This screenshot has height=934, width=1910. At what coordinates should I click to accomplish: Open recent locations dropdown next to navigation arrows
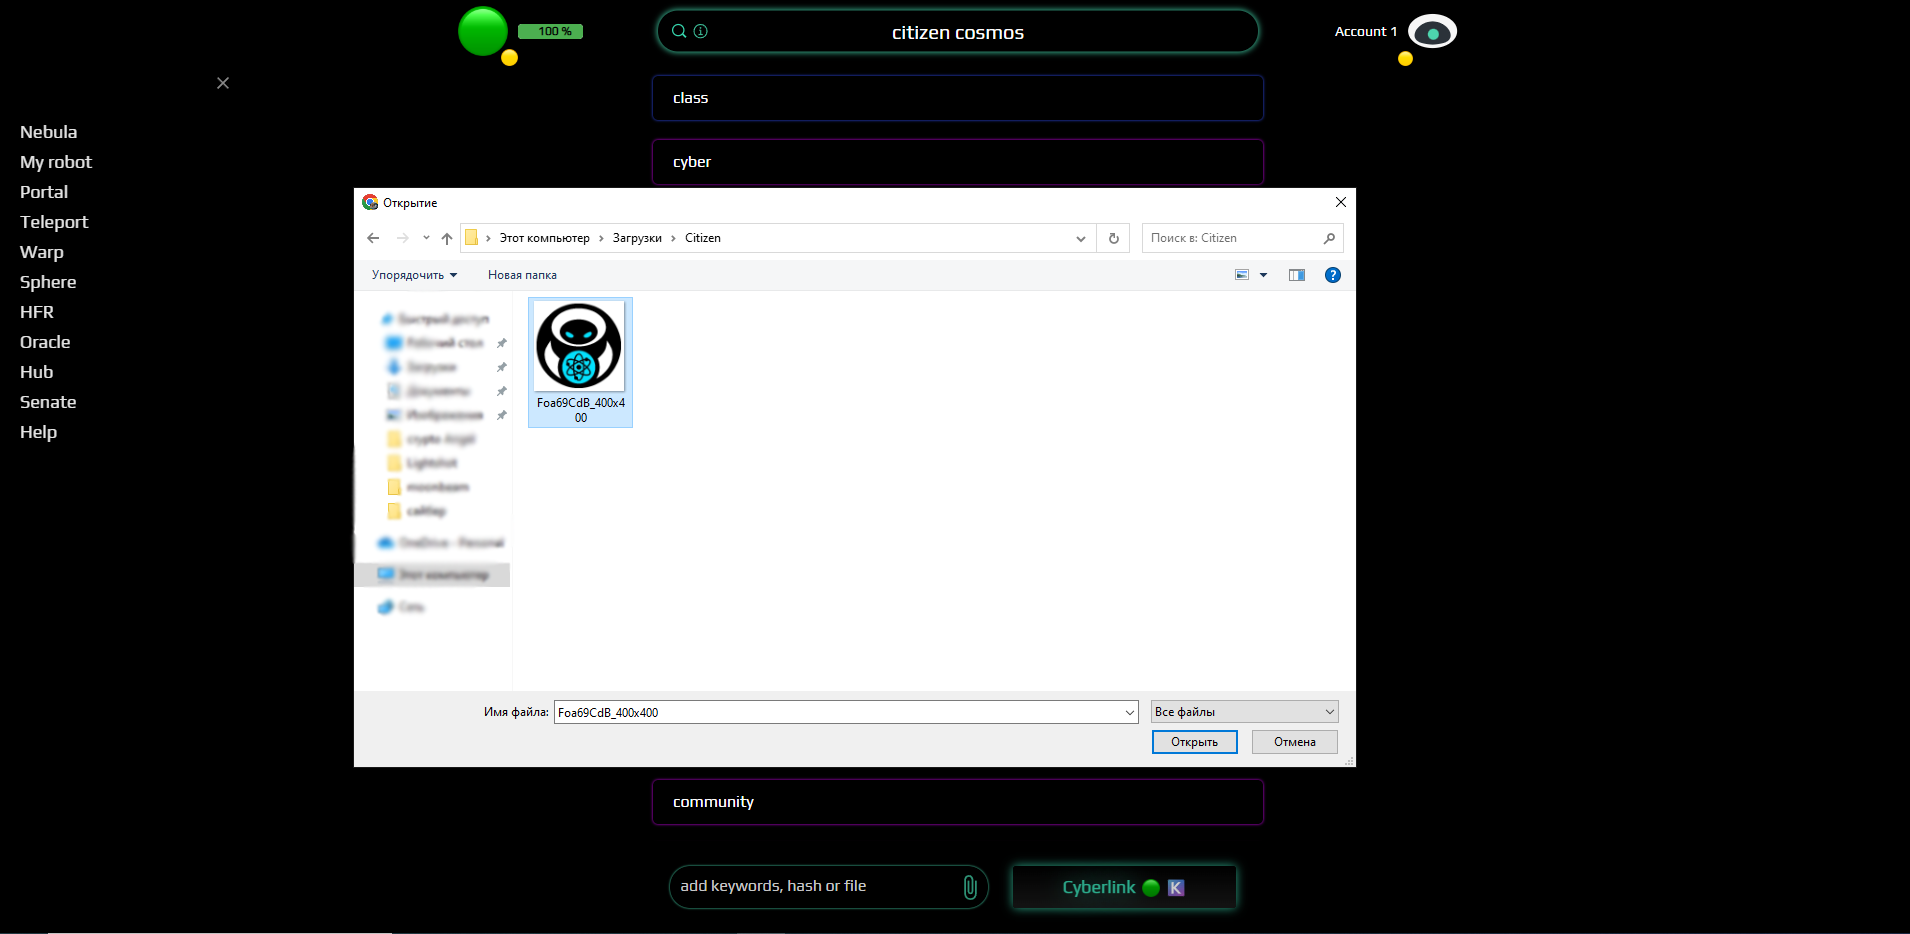426,238
